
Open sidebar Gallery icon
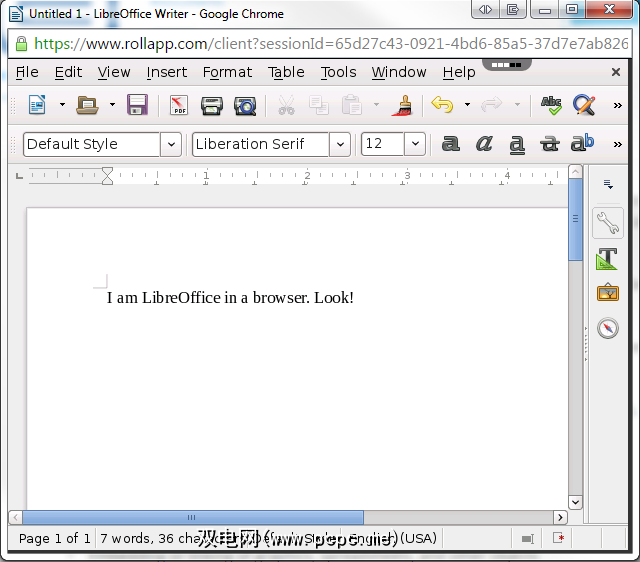pos(608,292)
